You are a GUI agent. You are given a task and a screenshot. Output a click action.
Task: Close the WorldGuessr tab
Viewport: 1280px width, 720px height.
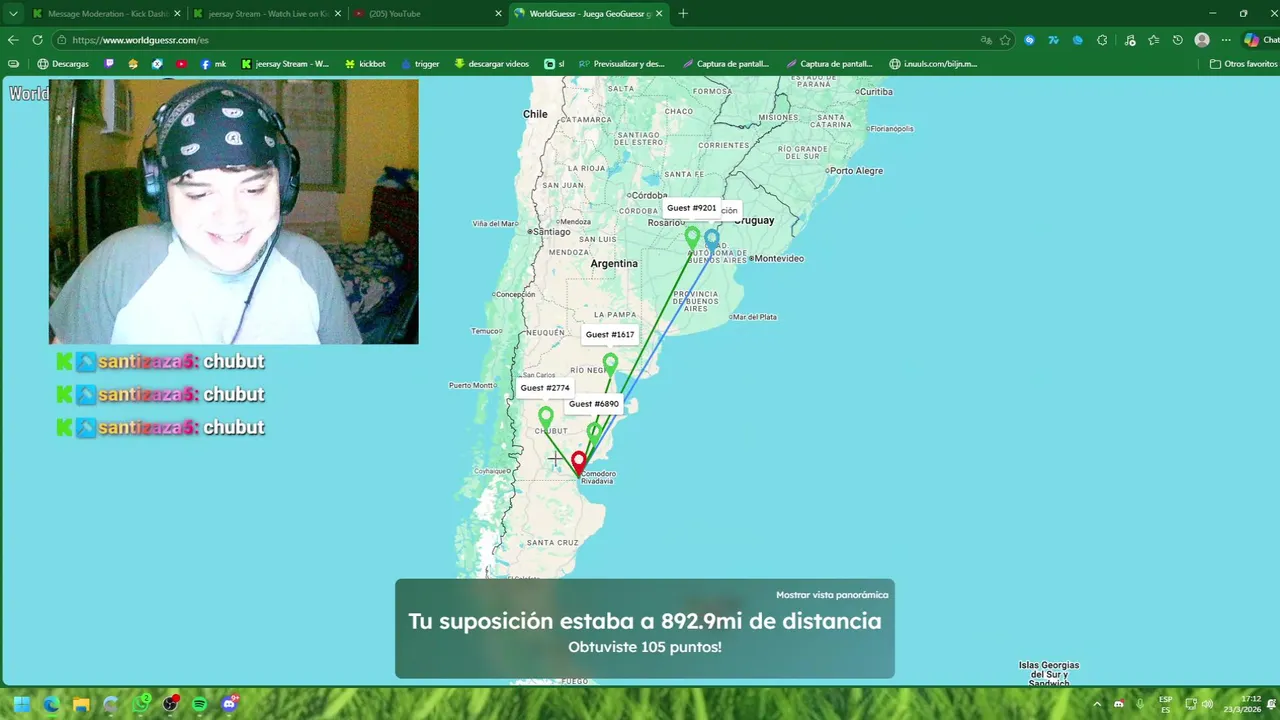coord(659,14)
